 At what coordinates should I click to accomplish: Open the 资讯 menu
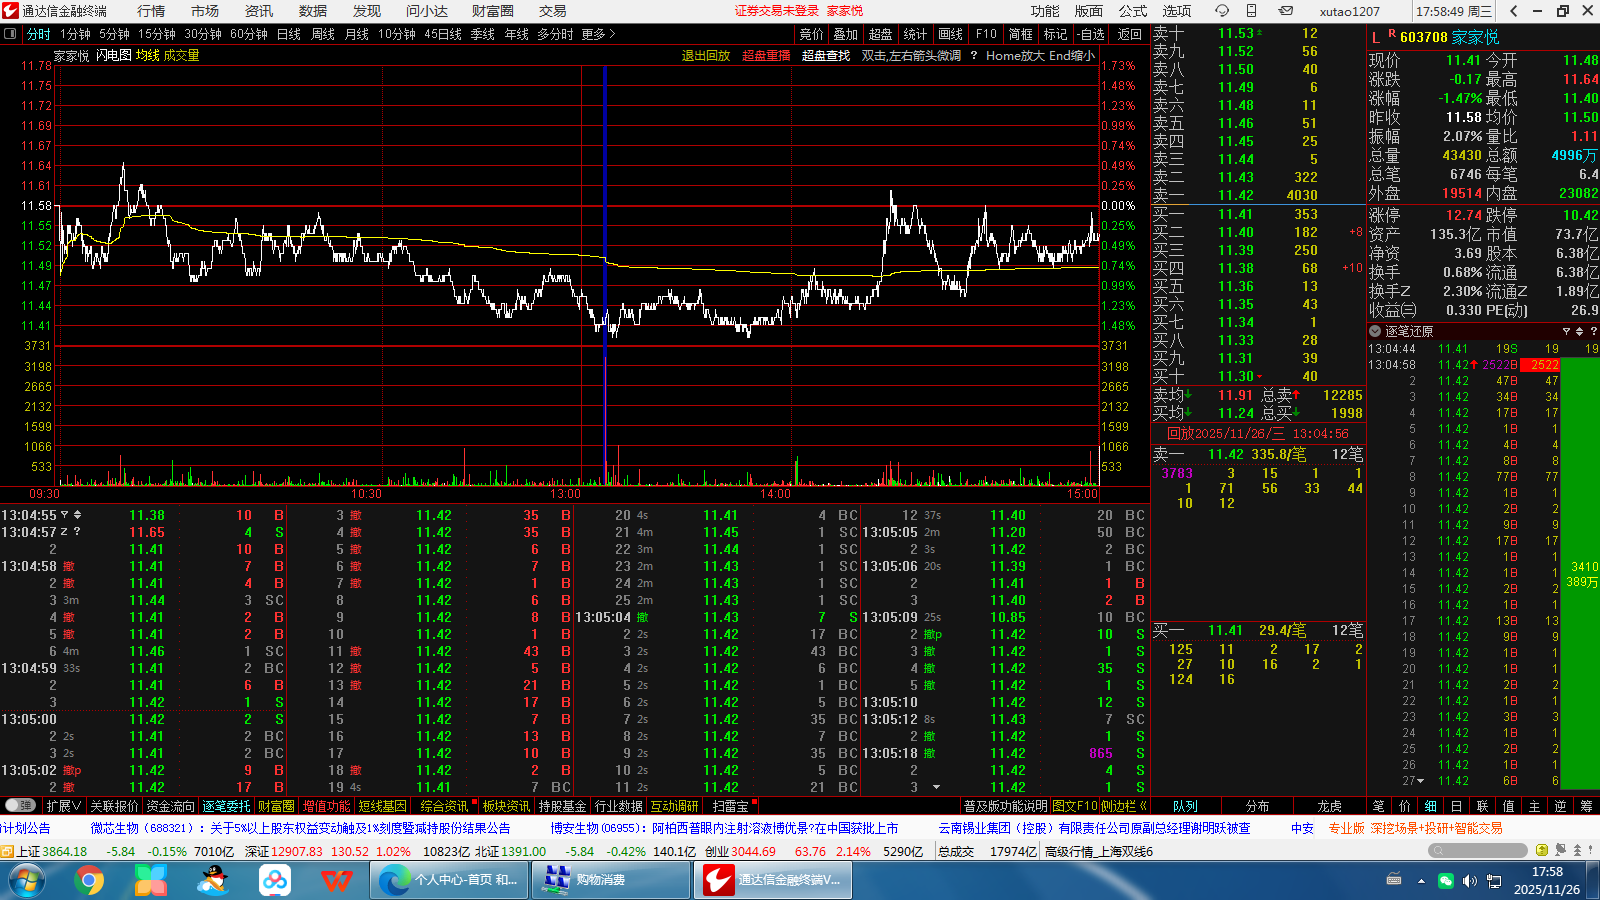pos(259,11)
